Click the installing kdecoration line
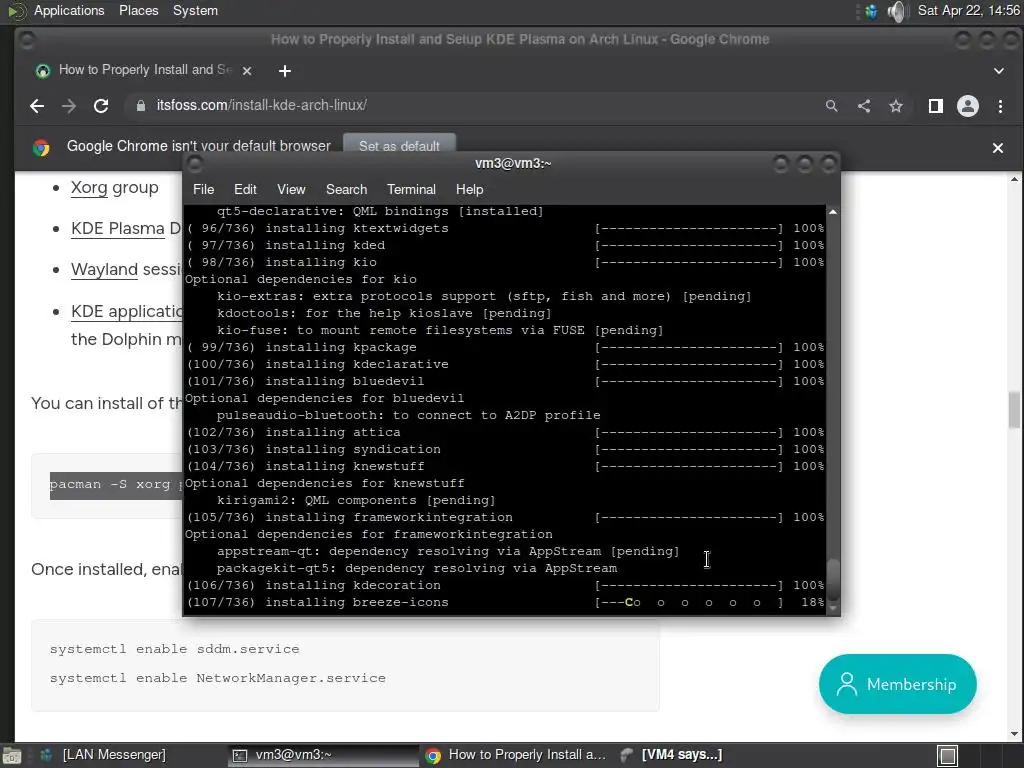This screenshot has width=1024, height=768. coord(505,585)
